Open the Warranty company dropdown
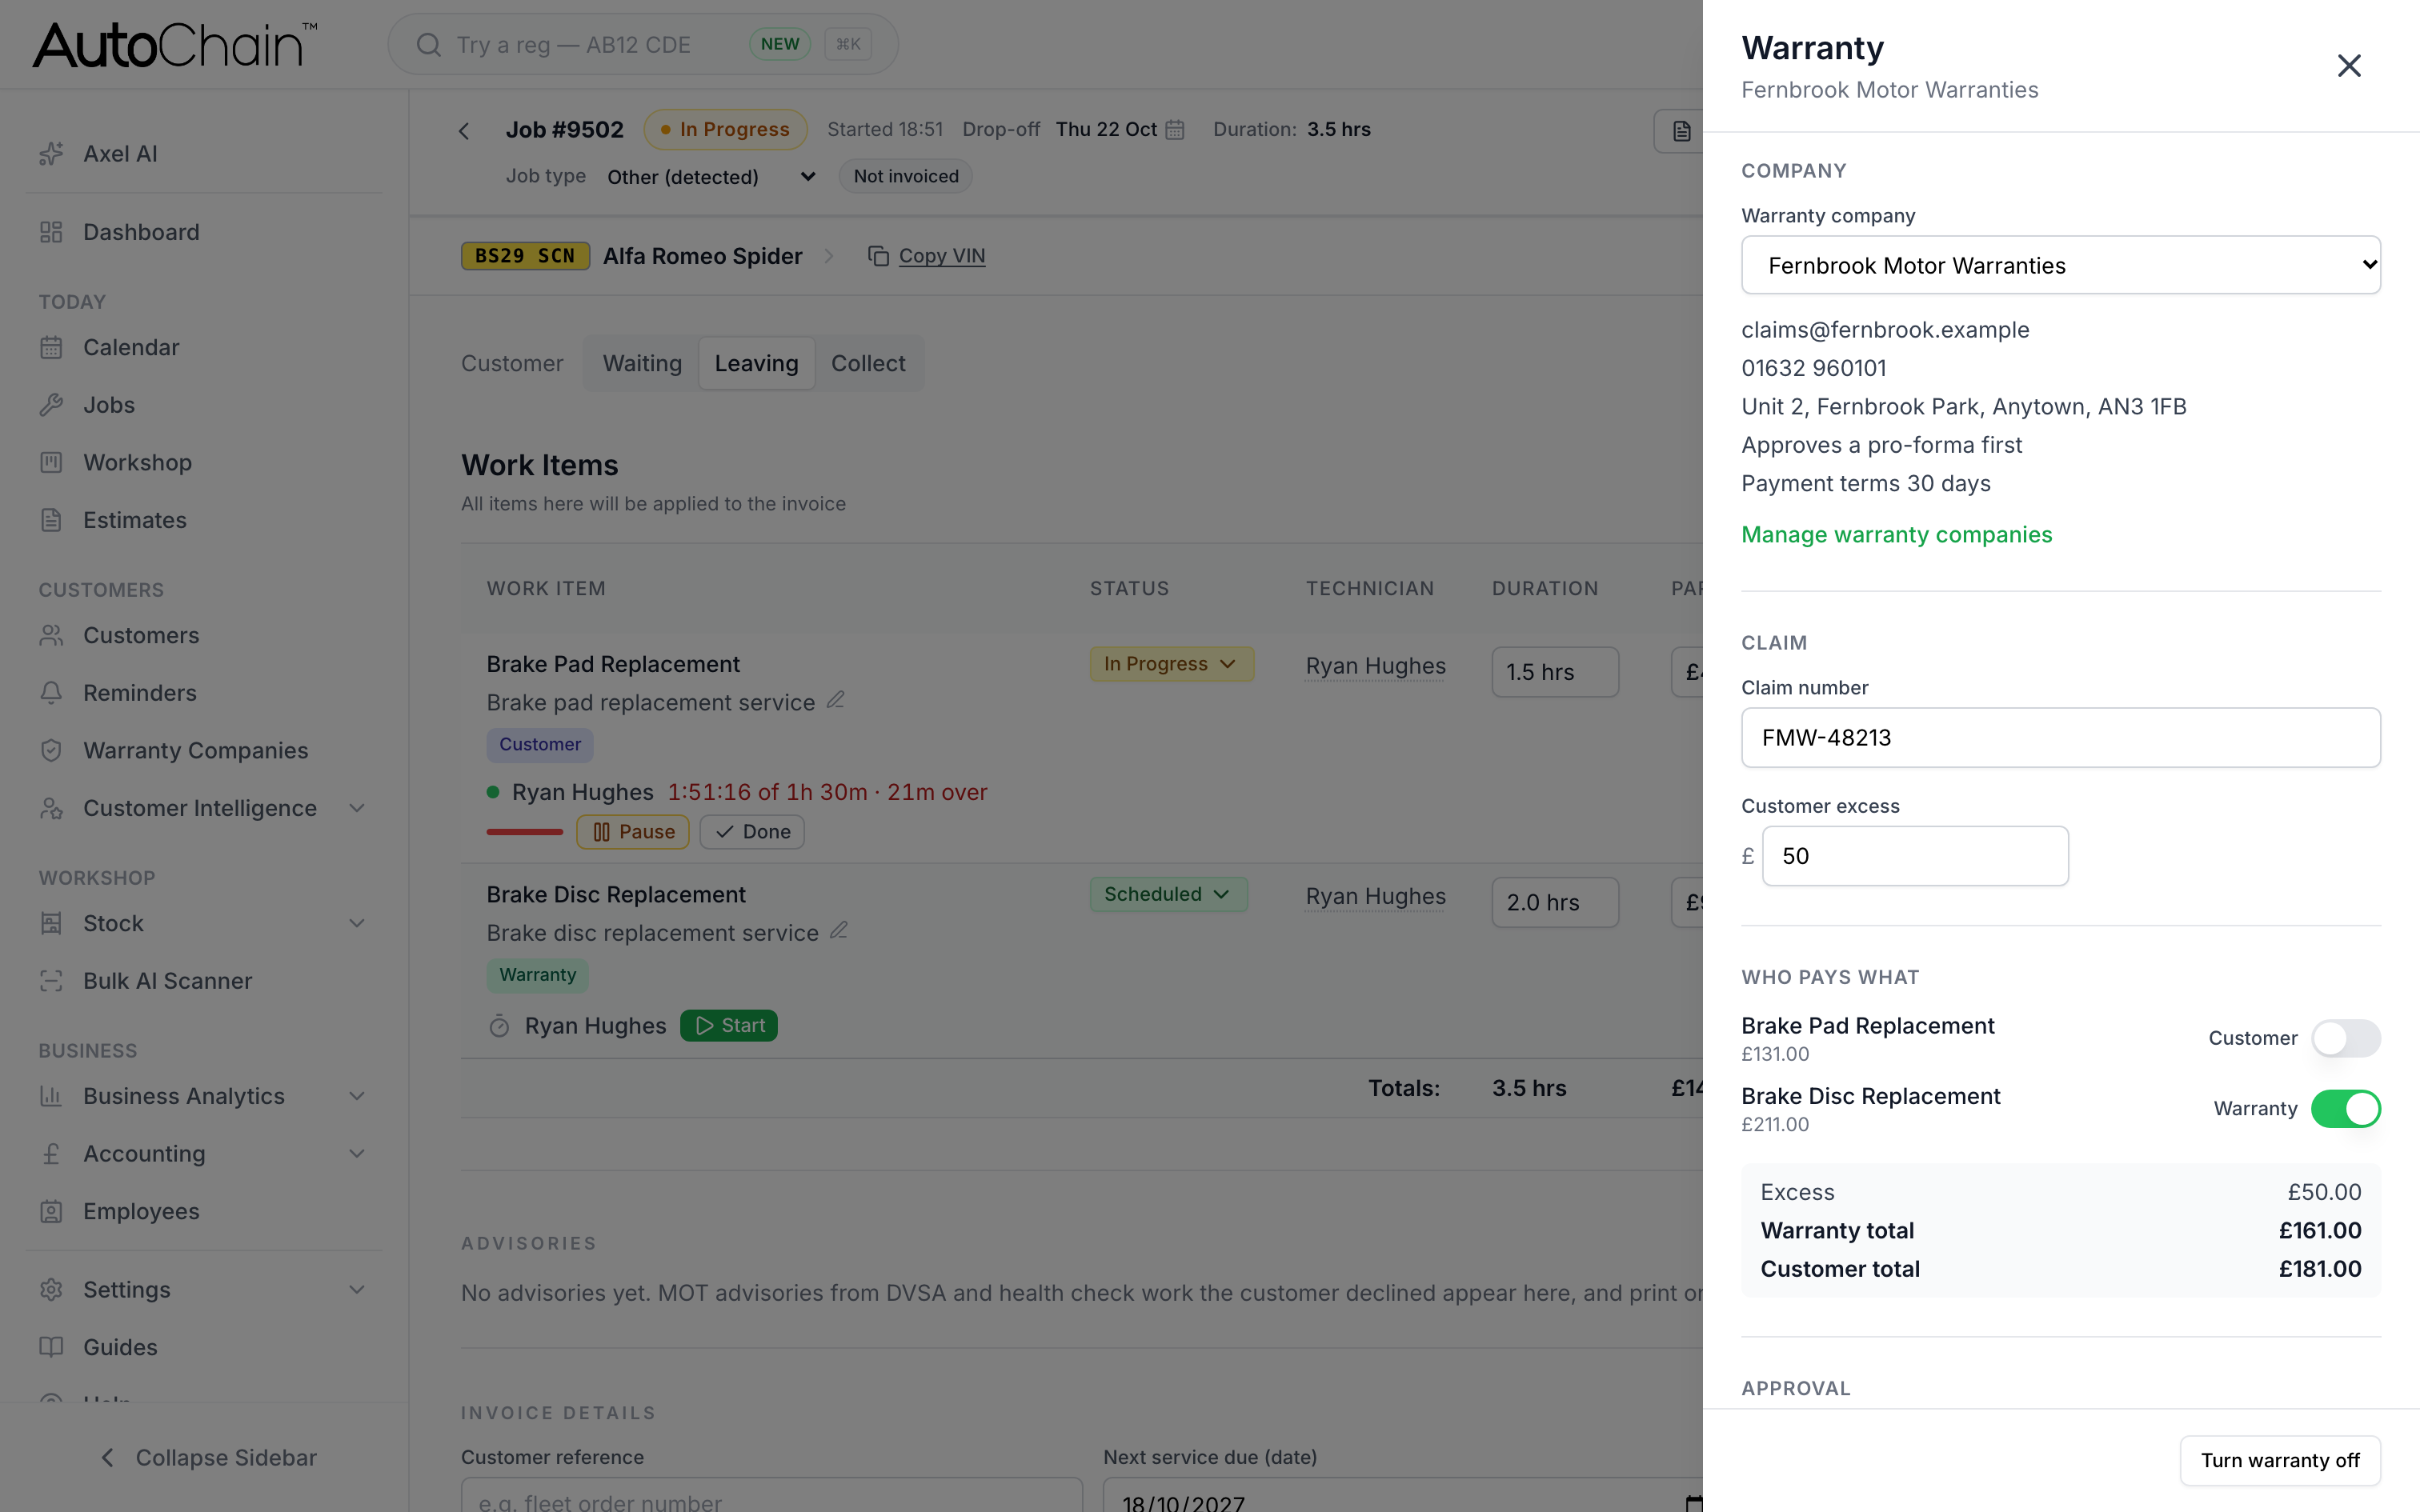 [2061, 265]
